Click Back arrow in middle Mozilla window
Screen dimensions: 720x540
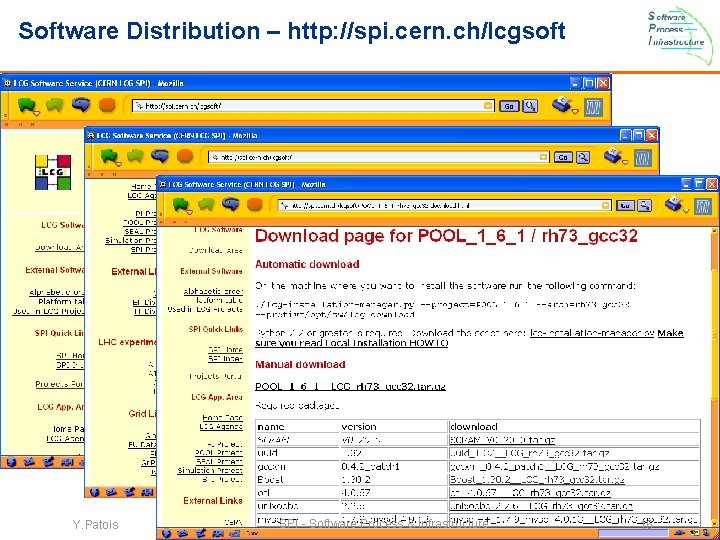tap(108, 157)
